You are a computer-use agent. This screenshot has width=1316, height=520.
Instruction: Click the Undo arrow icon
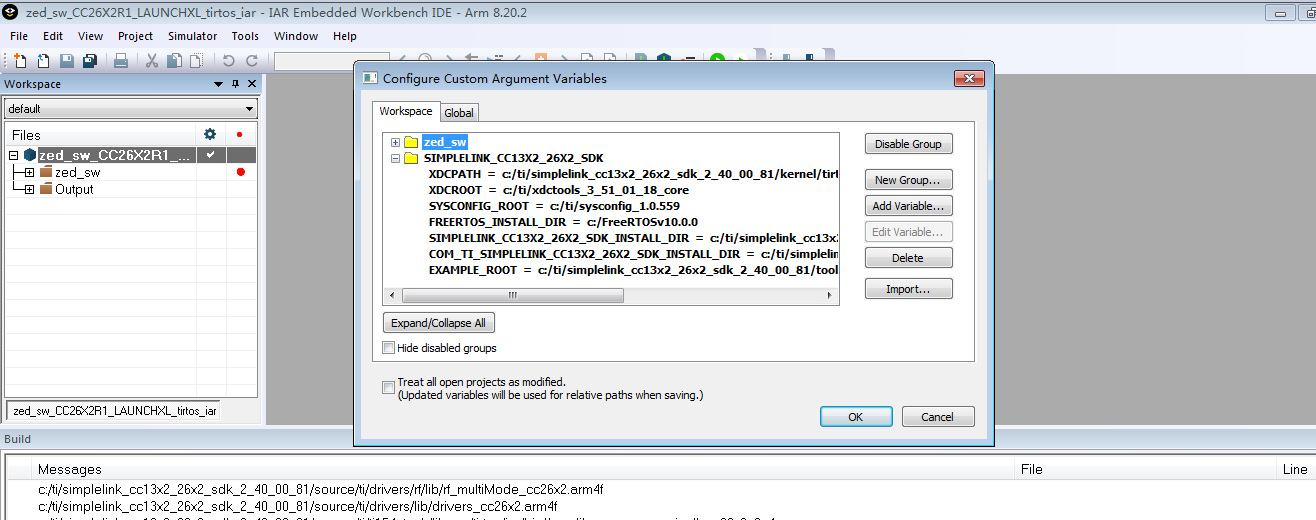[229, 61]
